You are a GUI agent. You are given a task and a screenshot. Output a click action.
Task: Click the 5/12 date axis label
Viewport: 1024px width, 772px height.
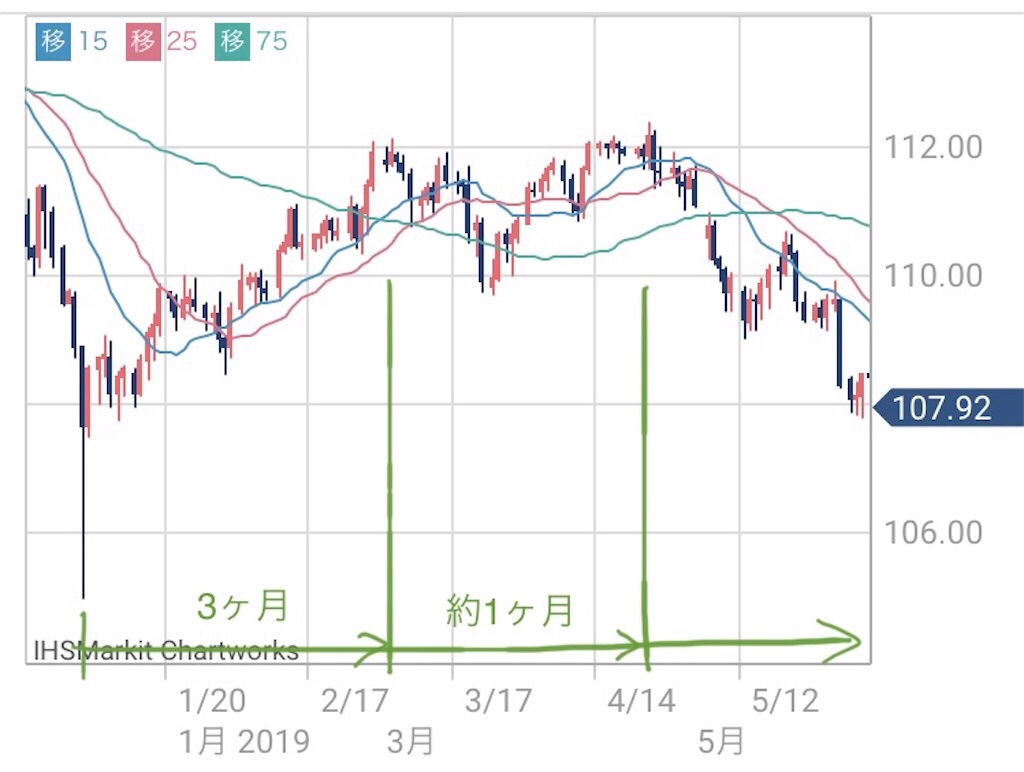coord(785,701)
